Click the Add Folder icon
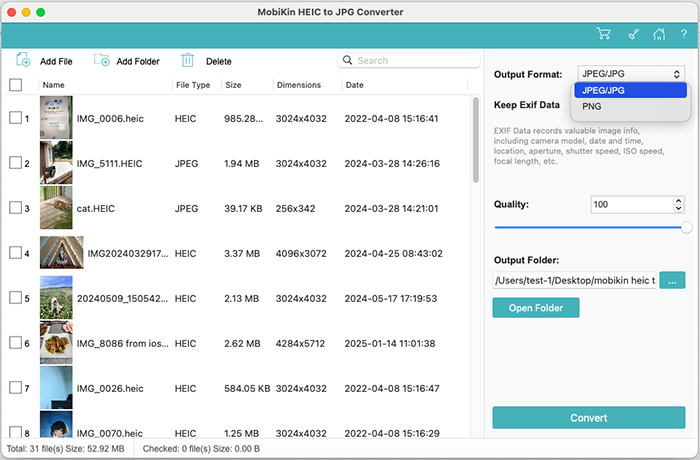This screenshot has width=700, height=460. pos(102,60)
